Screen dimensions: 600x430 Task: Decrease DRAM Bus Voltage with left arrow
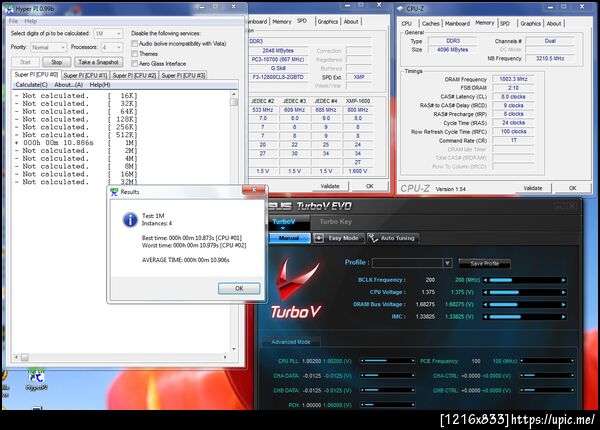coord(485,305)
